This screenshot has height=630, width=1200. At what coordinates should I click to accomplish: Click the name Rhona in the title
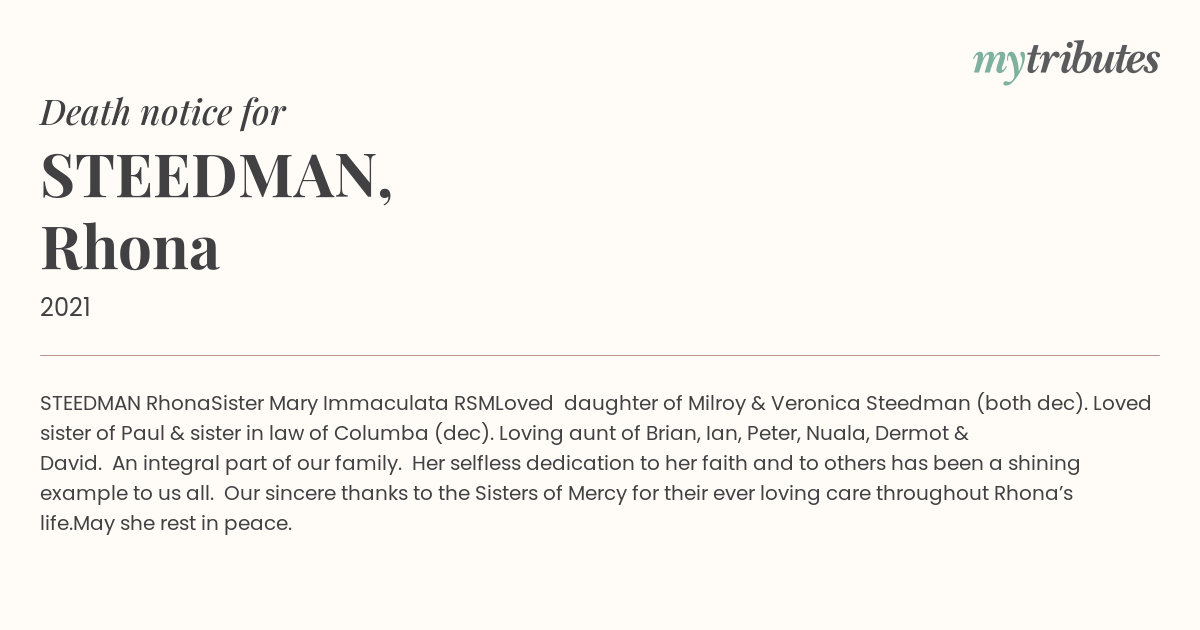point(130,249)
